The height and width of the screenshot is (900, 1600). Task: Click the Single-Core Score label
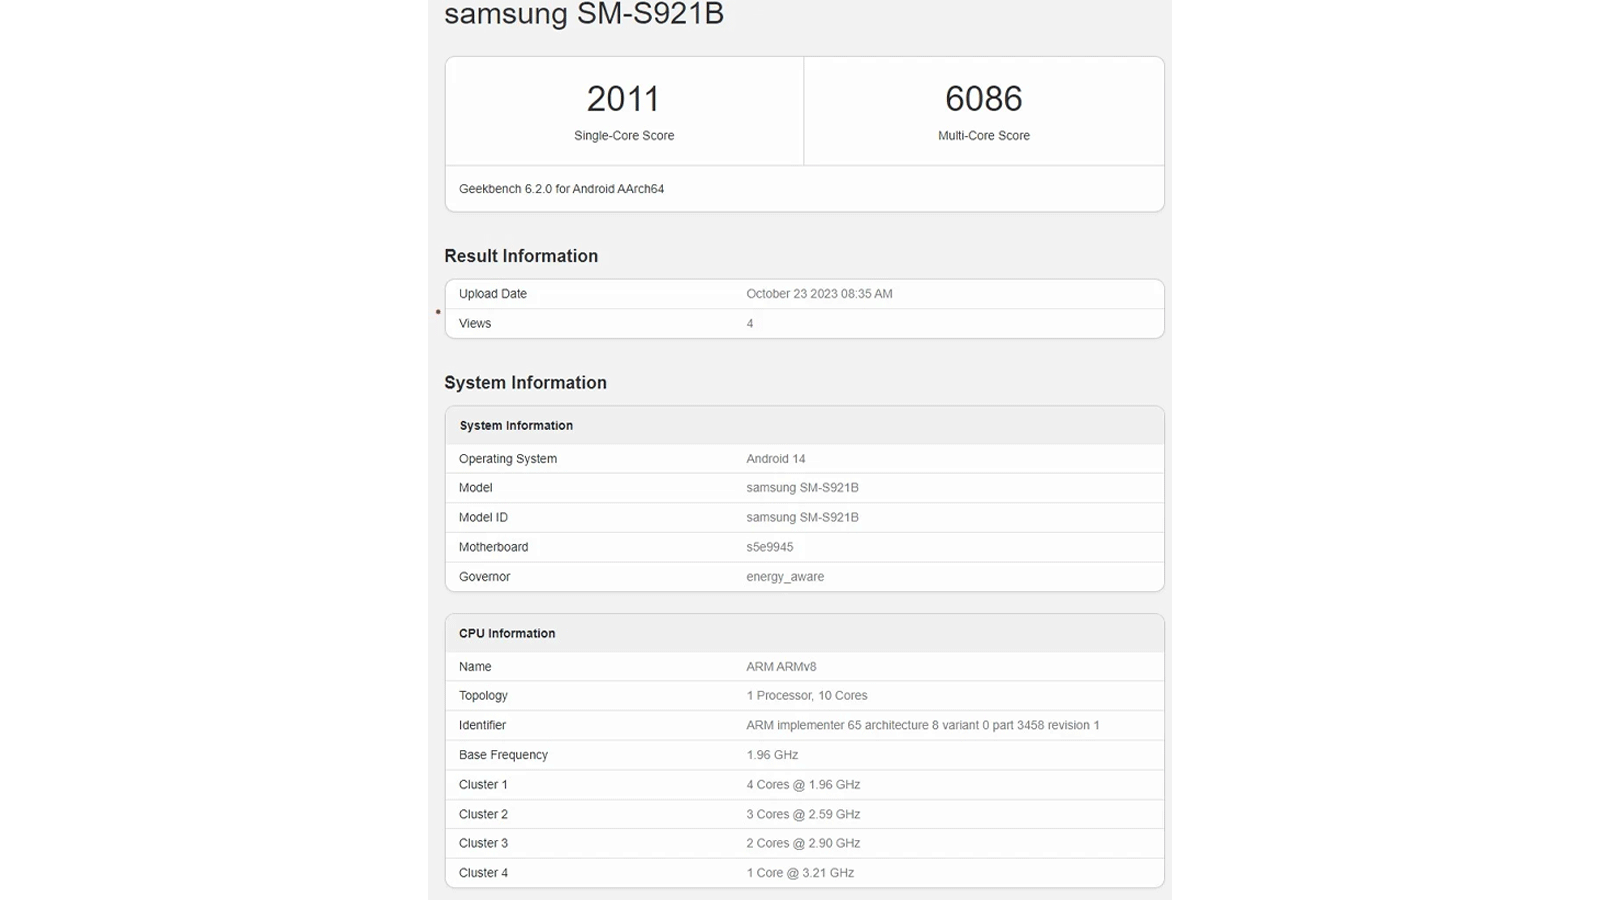[x=624, y=136]
